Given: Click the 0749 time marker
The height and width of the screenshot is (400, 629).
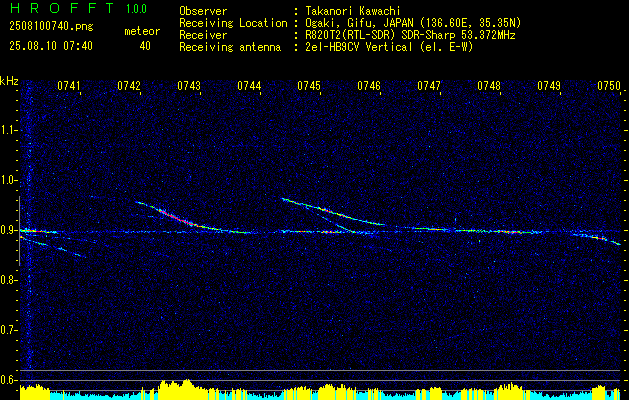Looking at the screenshot, I should pyautogui.click(x=549, y=85).
